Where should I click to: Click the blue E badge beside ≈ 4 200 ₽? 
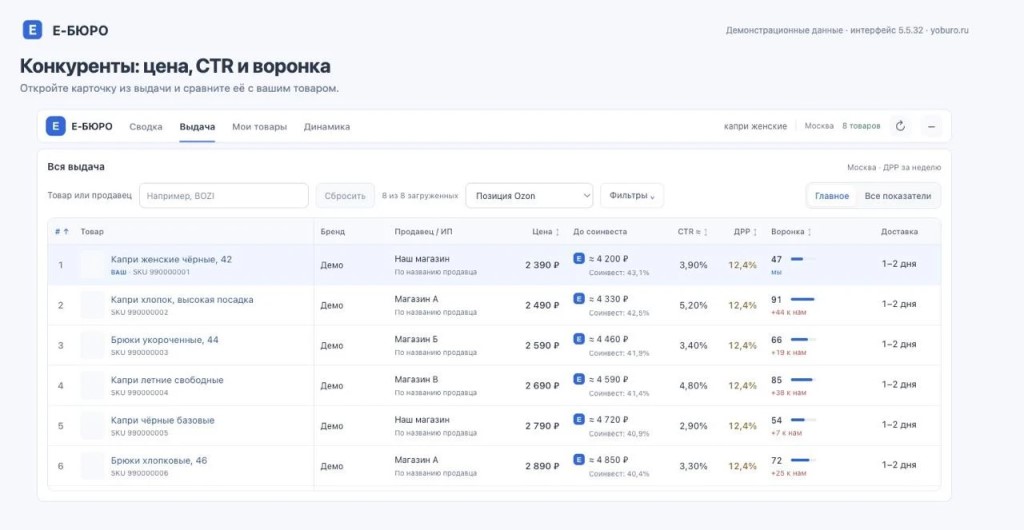coord(579,258)
